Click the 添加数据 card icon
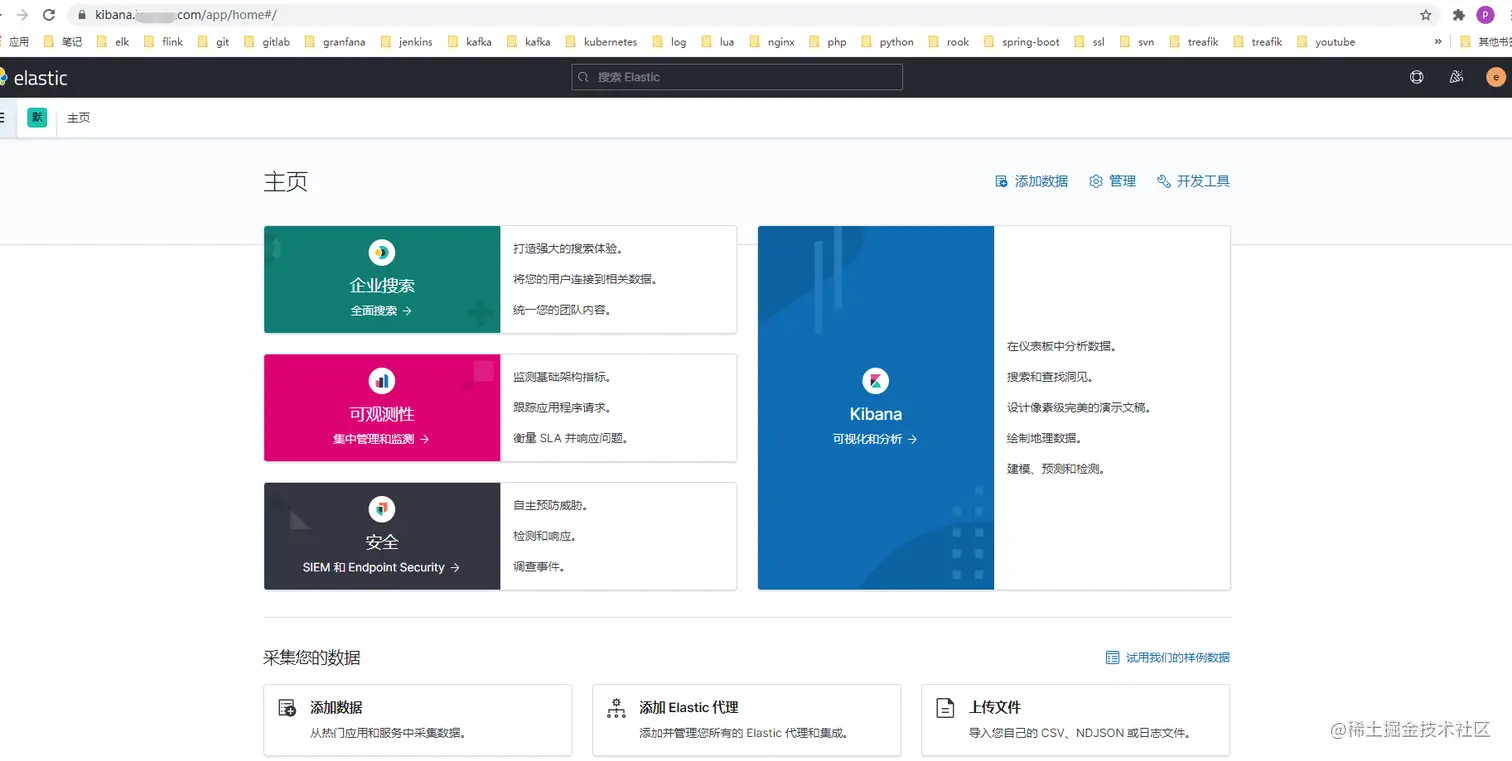This screenshot has width=1512, height=761. pos(287,708)
